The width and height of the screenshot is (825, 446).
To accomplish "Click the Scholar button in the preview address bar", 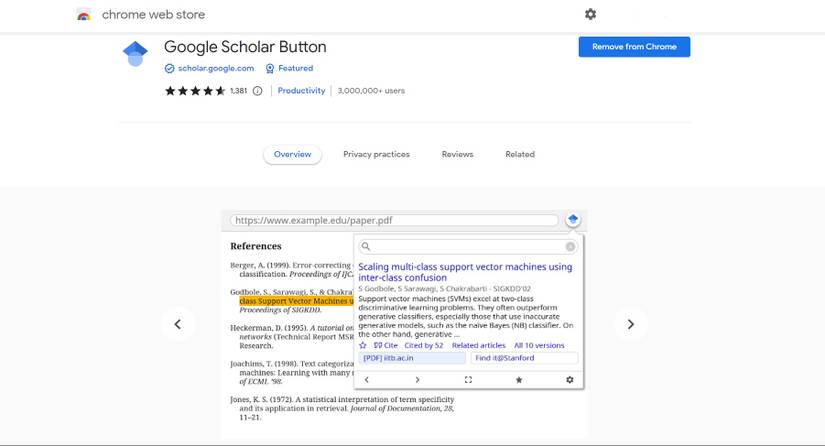I will (573, 220).
